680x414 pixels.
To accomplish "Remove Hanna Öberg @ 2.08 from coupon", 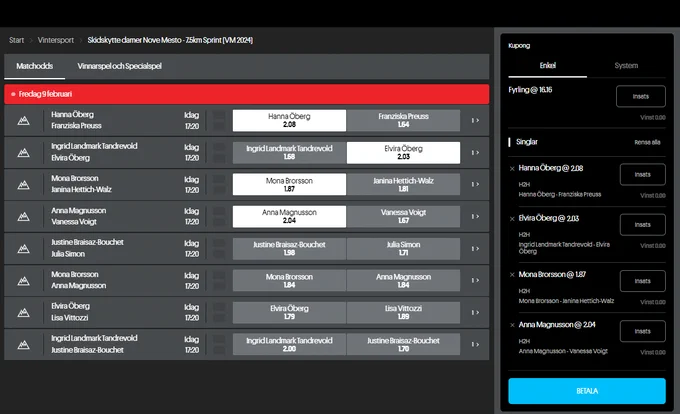I will point(512,169).
